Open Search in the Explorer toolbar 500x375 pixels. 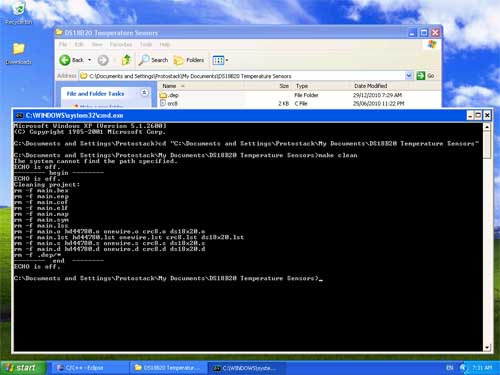tap(153, 60)
